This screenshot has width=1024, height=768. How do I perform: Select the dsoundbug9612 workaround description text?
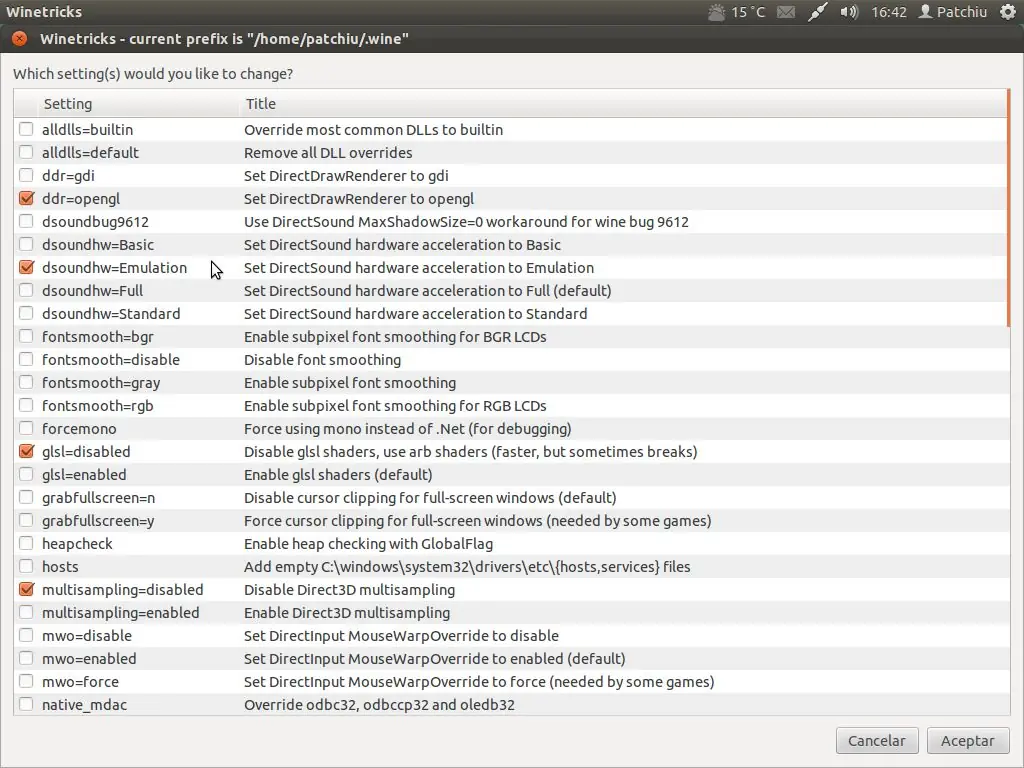pyautogui.click(x=466, y=221)
